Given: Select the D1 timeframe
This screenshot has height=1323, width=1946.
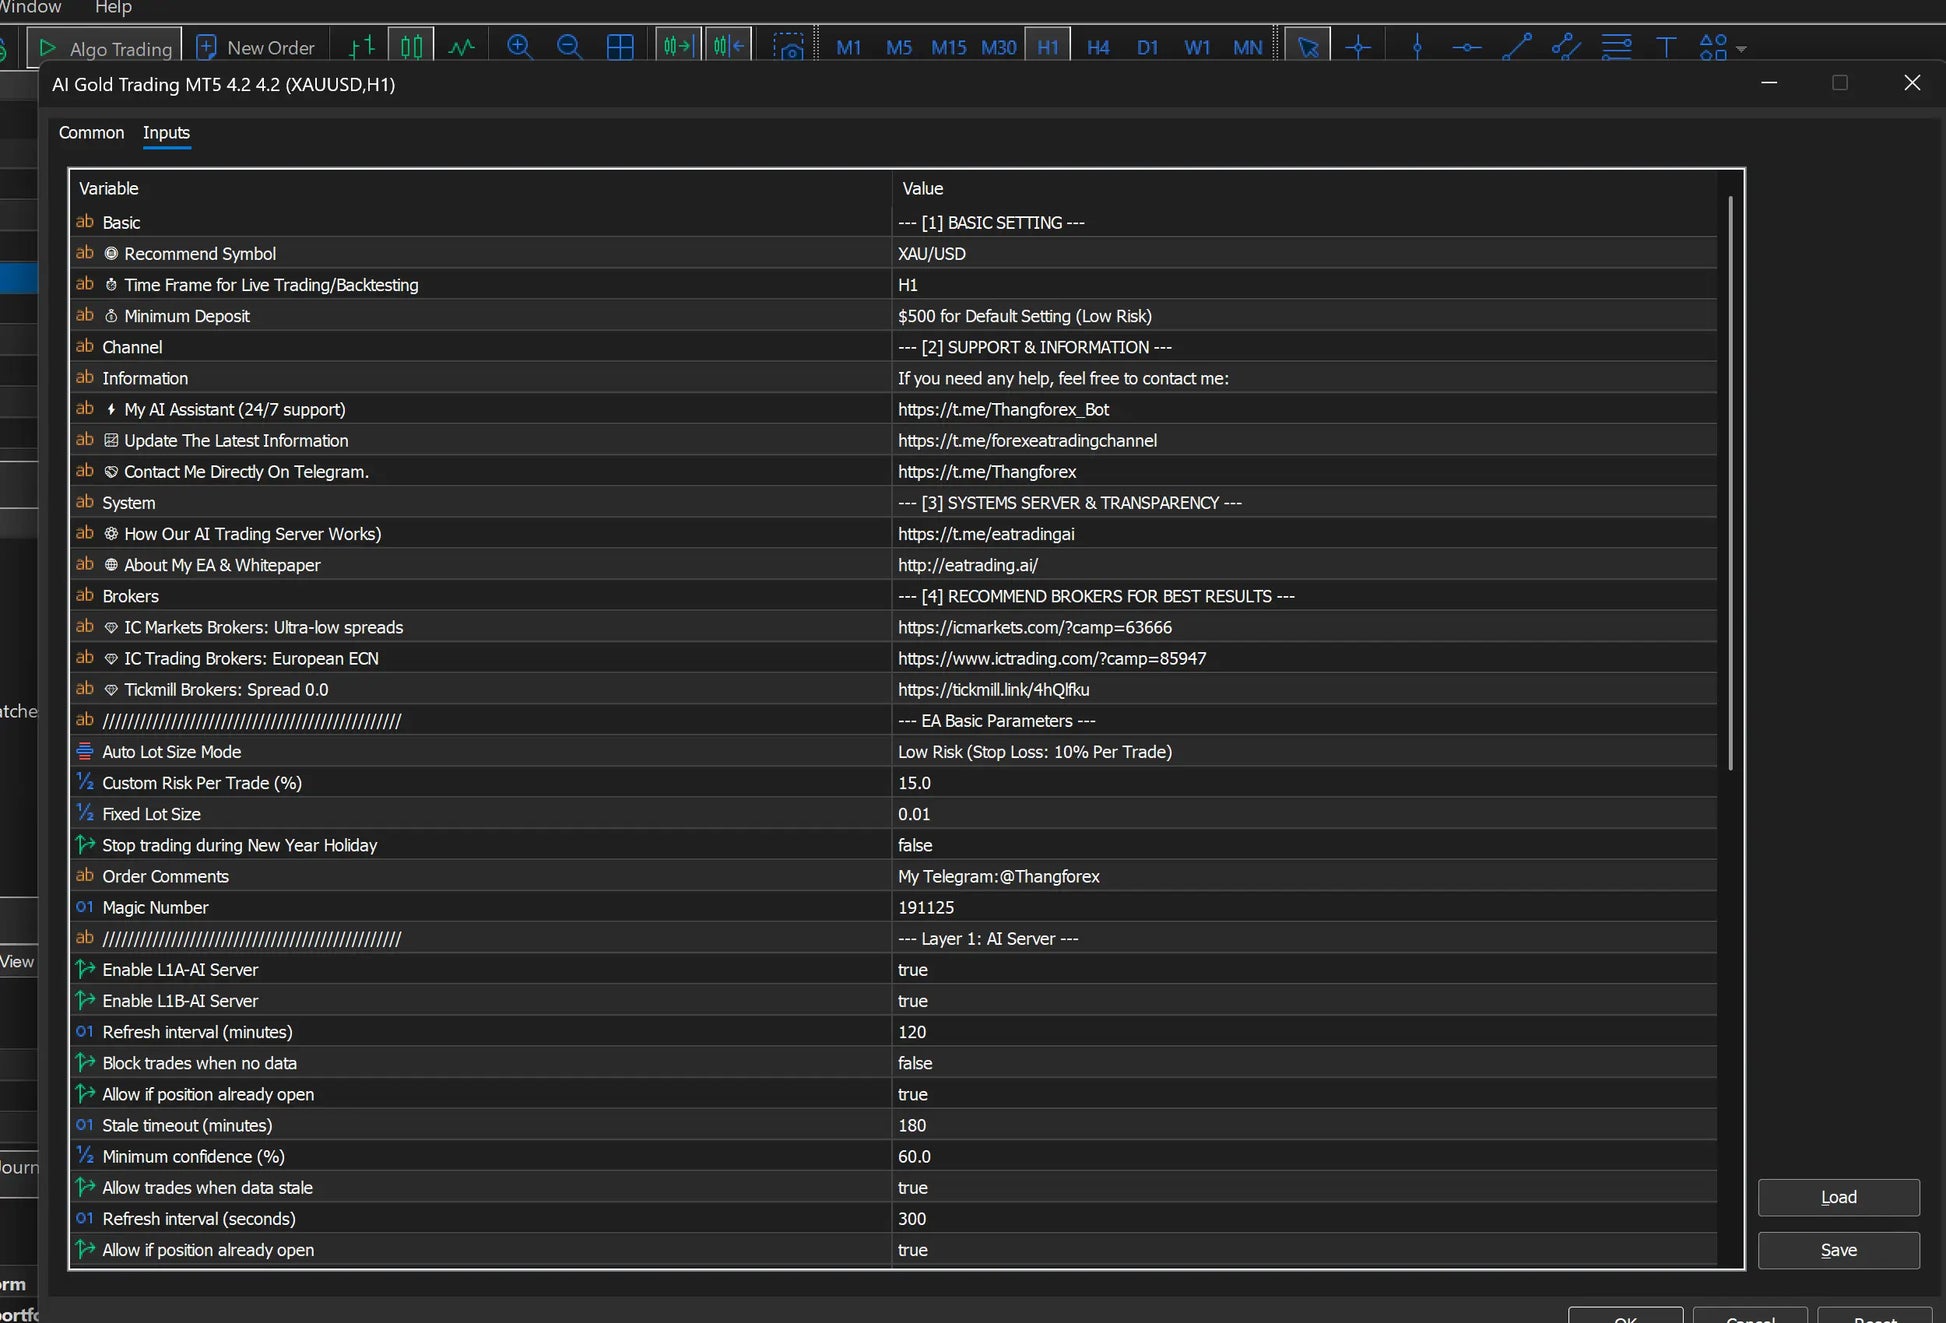Looking at the screenshot, I should tap(1148, 47).
